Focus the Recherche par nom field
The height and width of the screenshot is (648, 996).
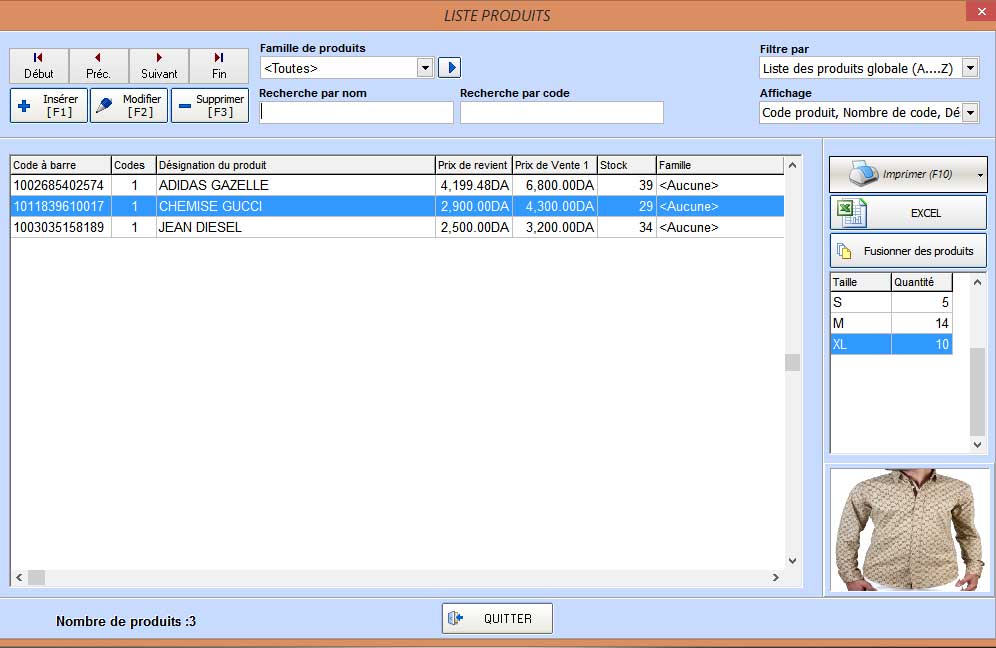click(x=356, y=112)
